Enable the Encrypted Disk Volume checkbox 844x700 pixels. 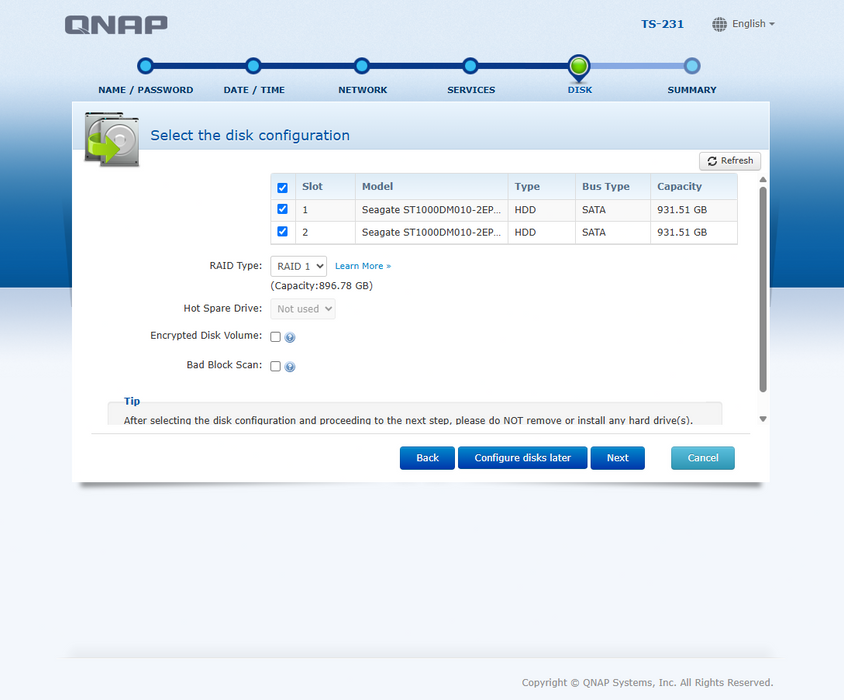point(276,337)
